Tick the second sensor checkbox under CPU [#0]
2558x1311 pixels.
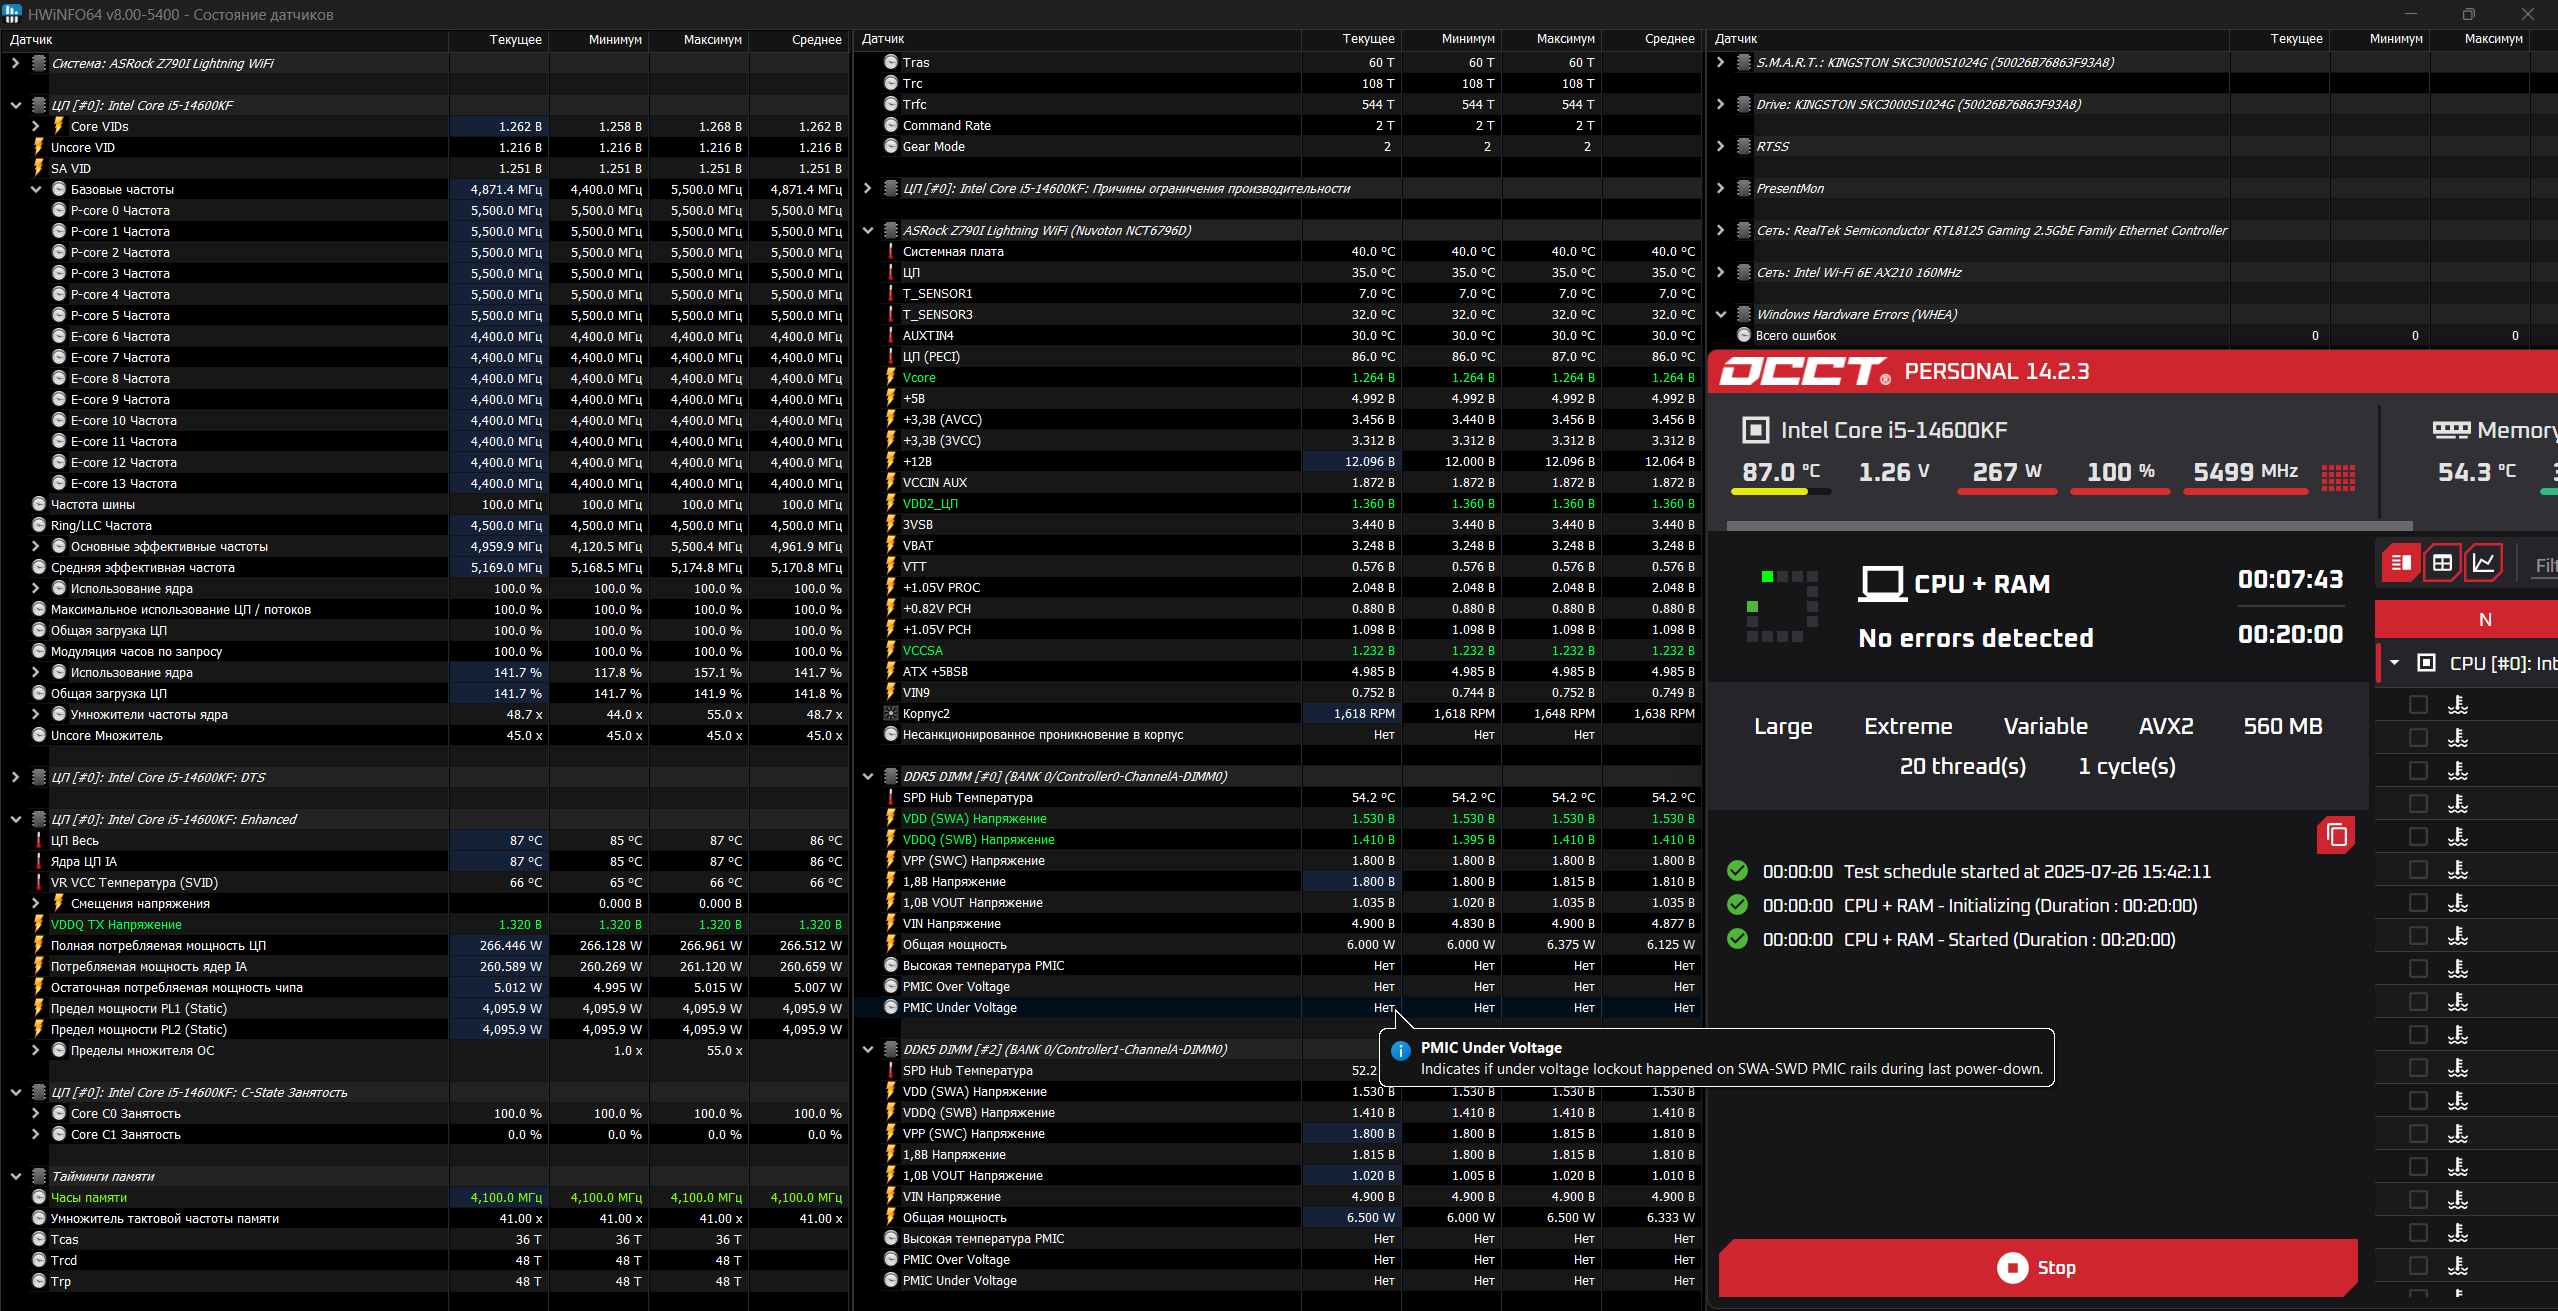2418,738
